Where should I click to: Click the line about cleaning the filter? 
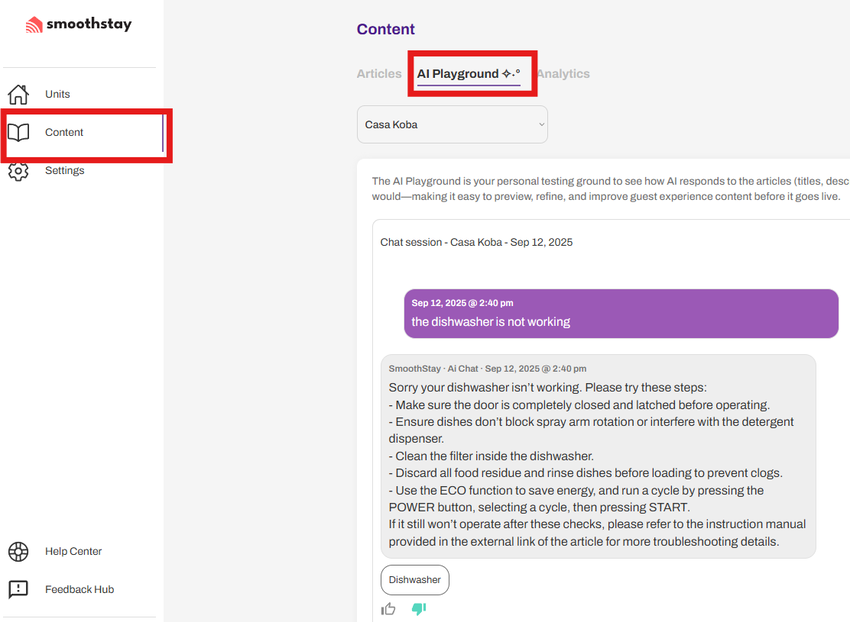[x=491, y=456]
